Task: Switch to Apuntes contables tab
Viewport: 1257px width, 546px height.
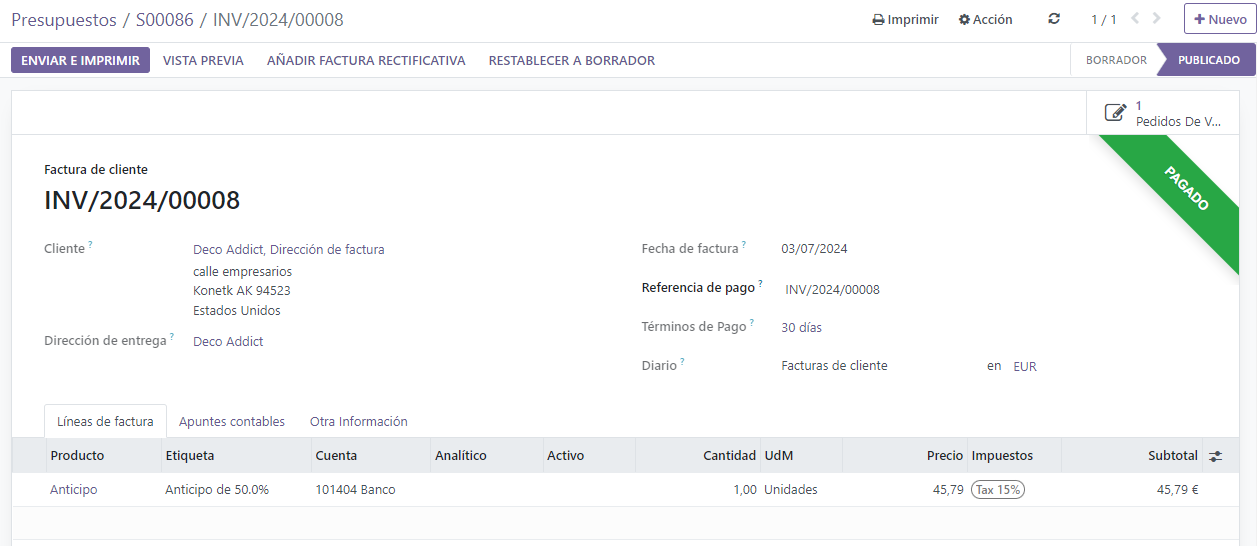Action: click(232, 422)
